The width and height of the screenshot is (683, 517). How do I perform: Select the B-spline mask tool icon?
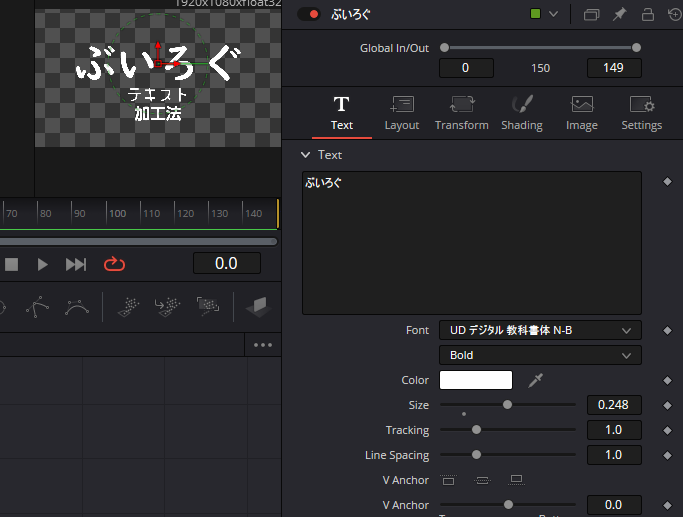[77, 307]
